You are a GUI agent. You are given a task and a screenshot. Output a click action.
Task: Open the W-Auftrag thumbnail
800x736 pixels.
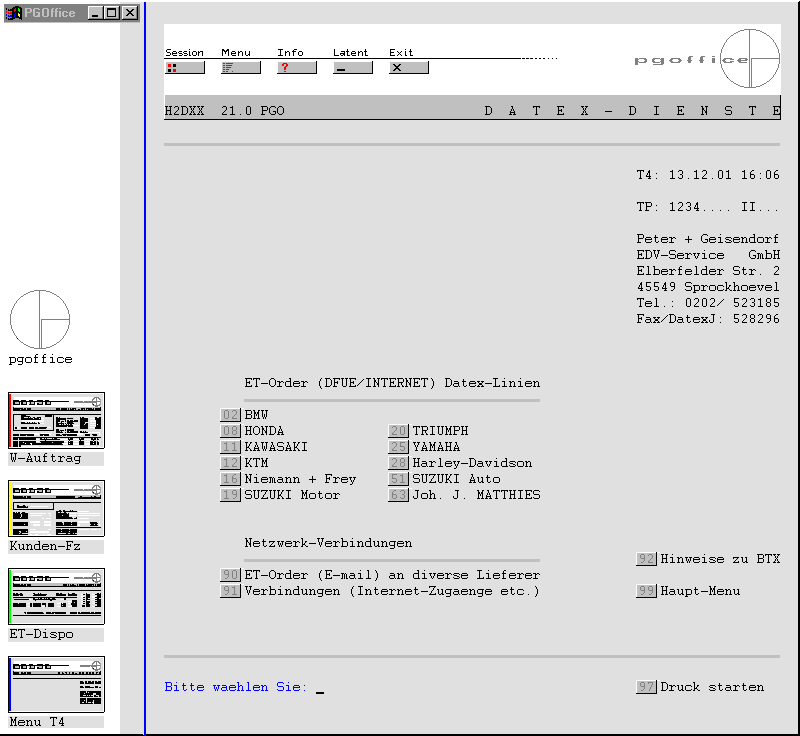click(x=56, y=421)
